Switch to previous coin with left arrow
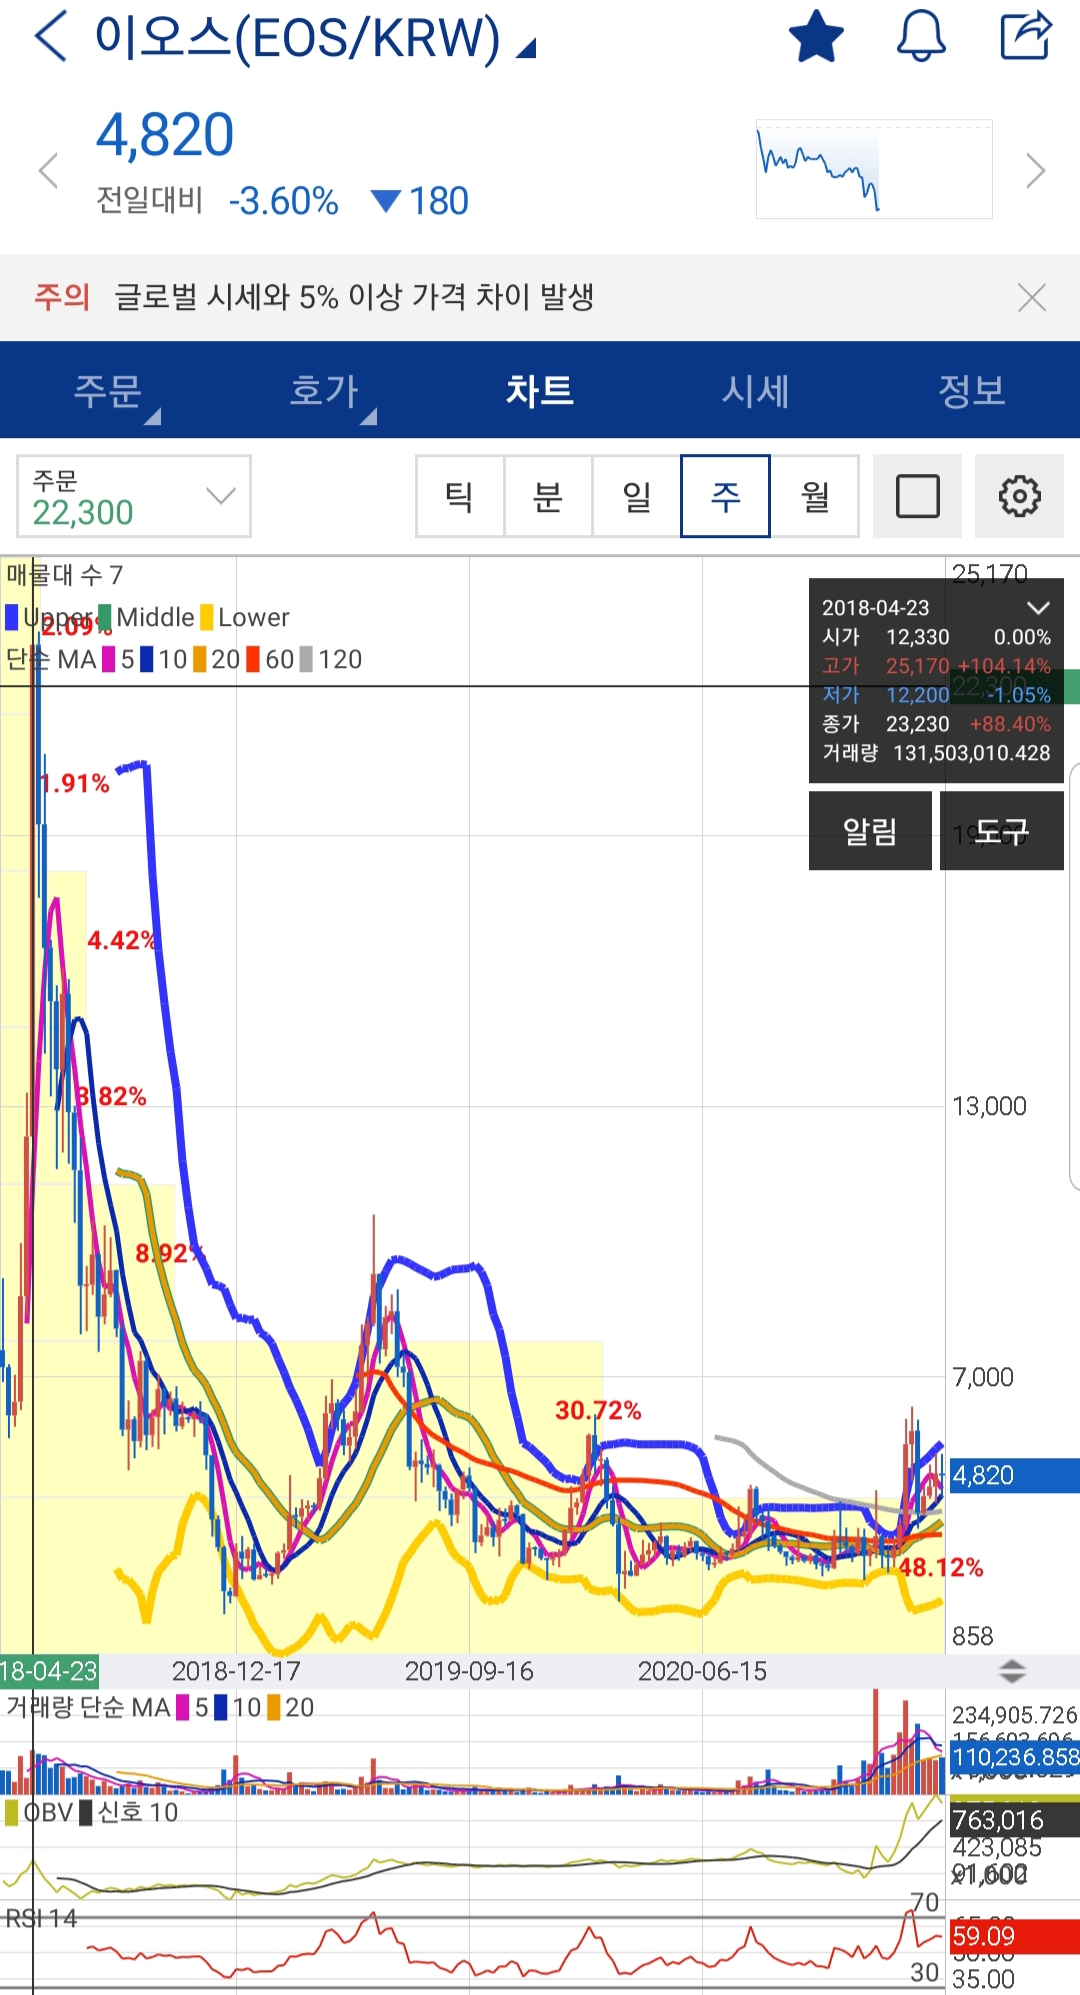The image size is (1080, 1995). [47, 170]
